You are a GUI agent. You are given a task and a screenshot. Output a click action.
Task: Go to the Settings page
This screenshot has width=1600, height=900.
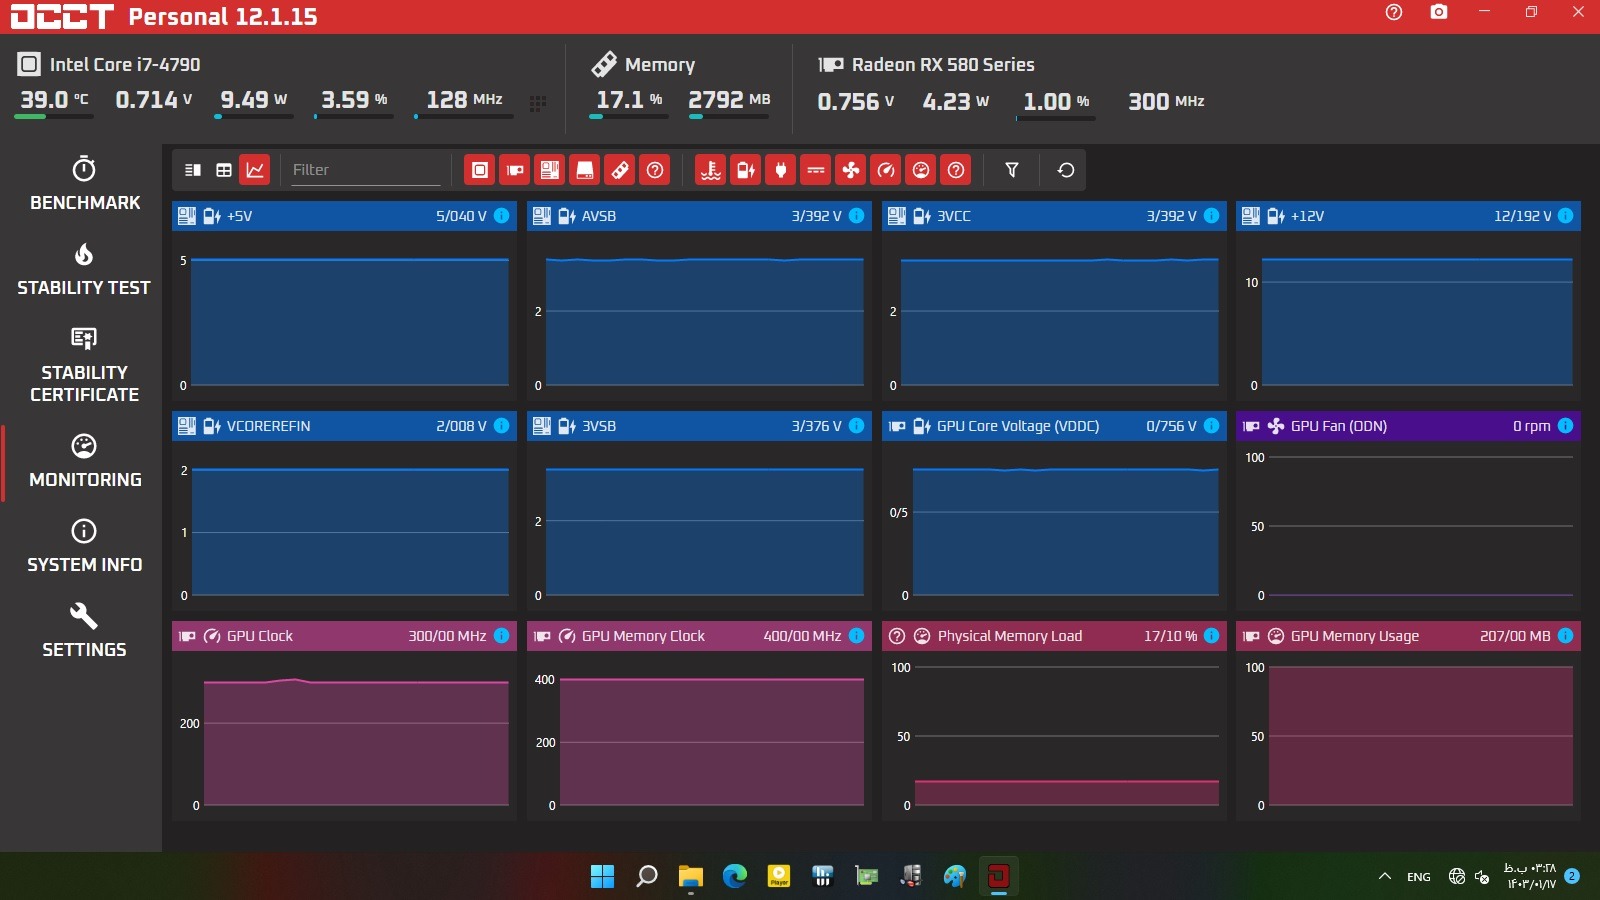pyautogui.click(x=84, y=631)
